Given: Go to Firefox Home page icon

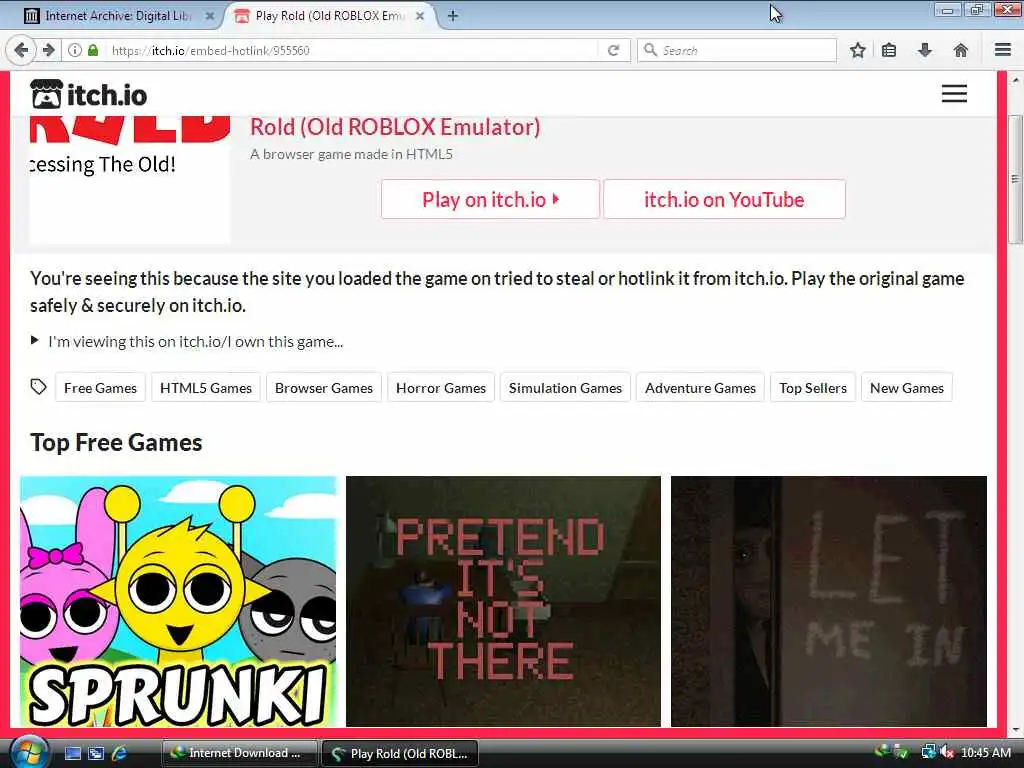Looking at the screenshot, I should [960, 50].
